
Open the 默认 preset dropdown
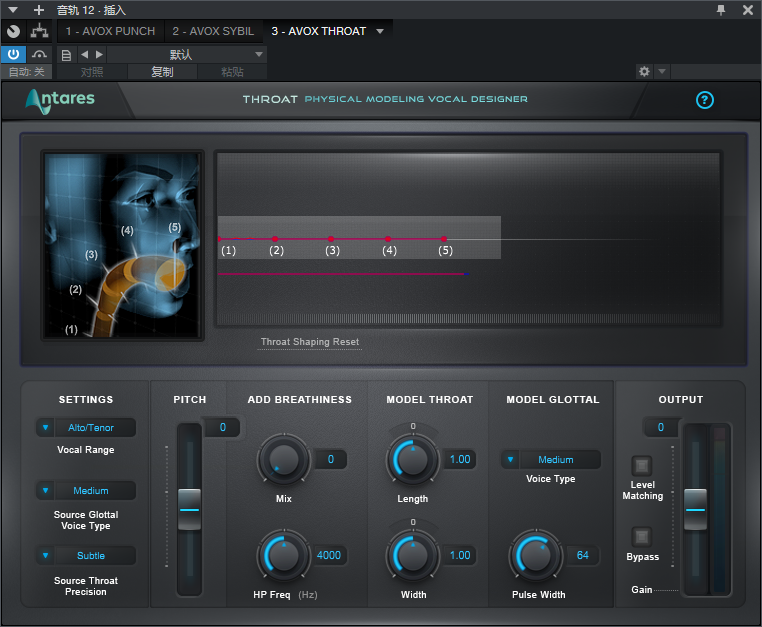[187, 54]
